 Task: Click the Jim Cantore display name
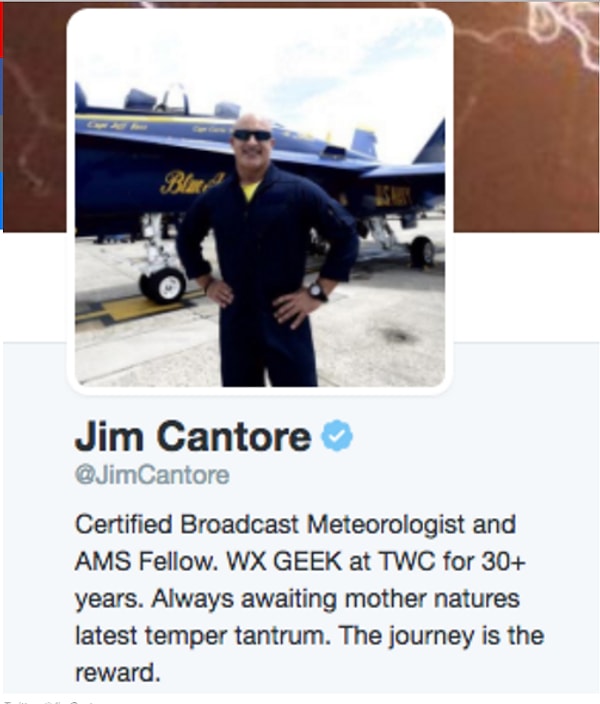(193, 436)
